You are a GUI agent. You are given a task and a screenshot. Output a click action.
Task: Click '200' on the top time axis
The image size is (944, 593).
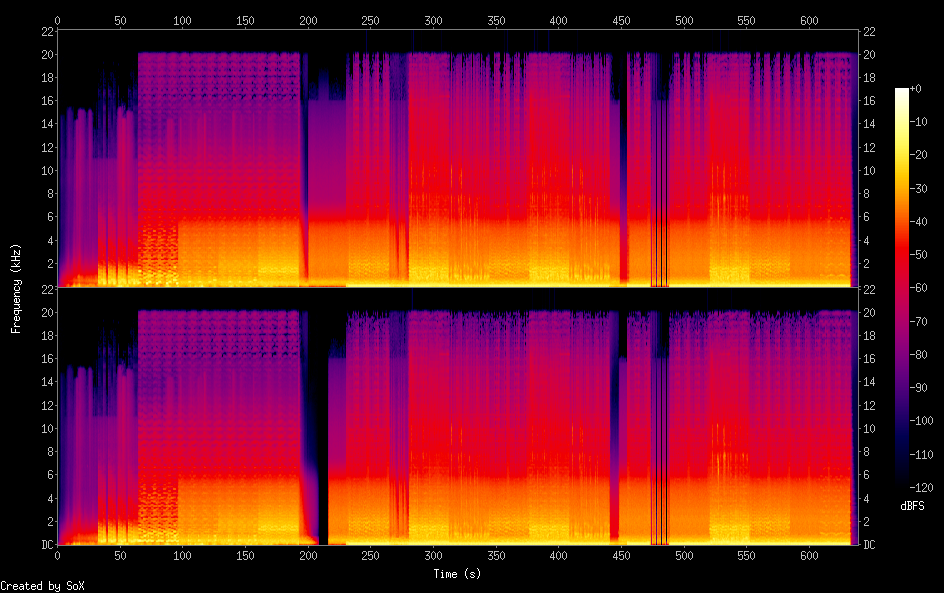(x=308, y=20)
